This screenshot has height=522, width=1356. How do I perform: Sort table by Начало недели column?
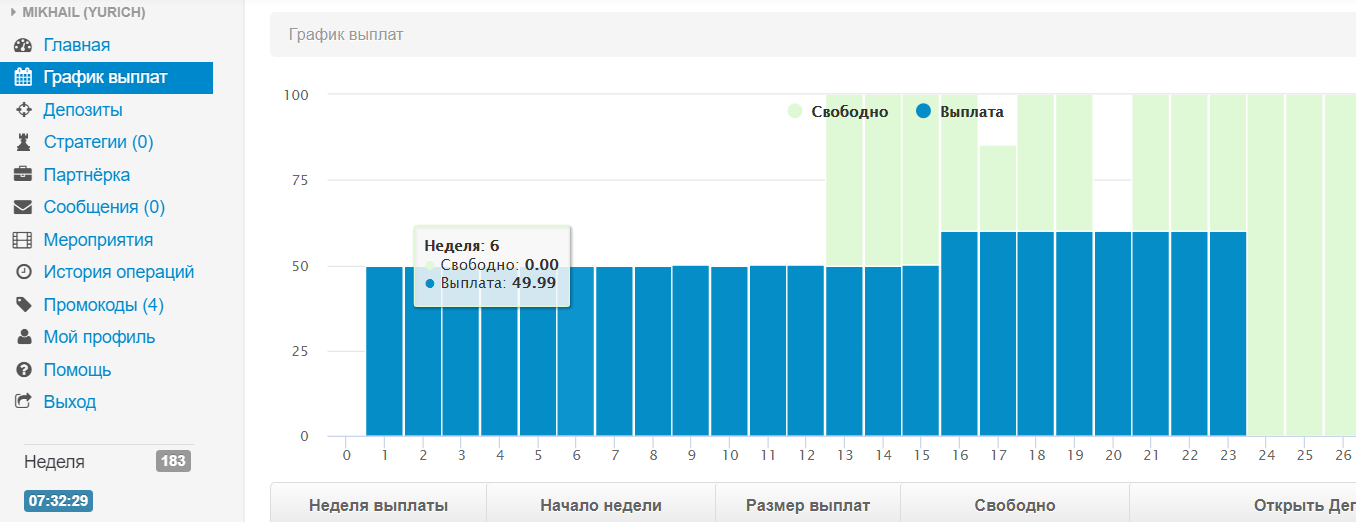(x=600, y=505)
